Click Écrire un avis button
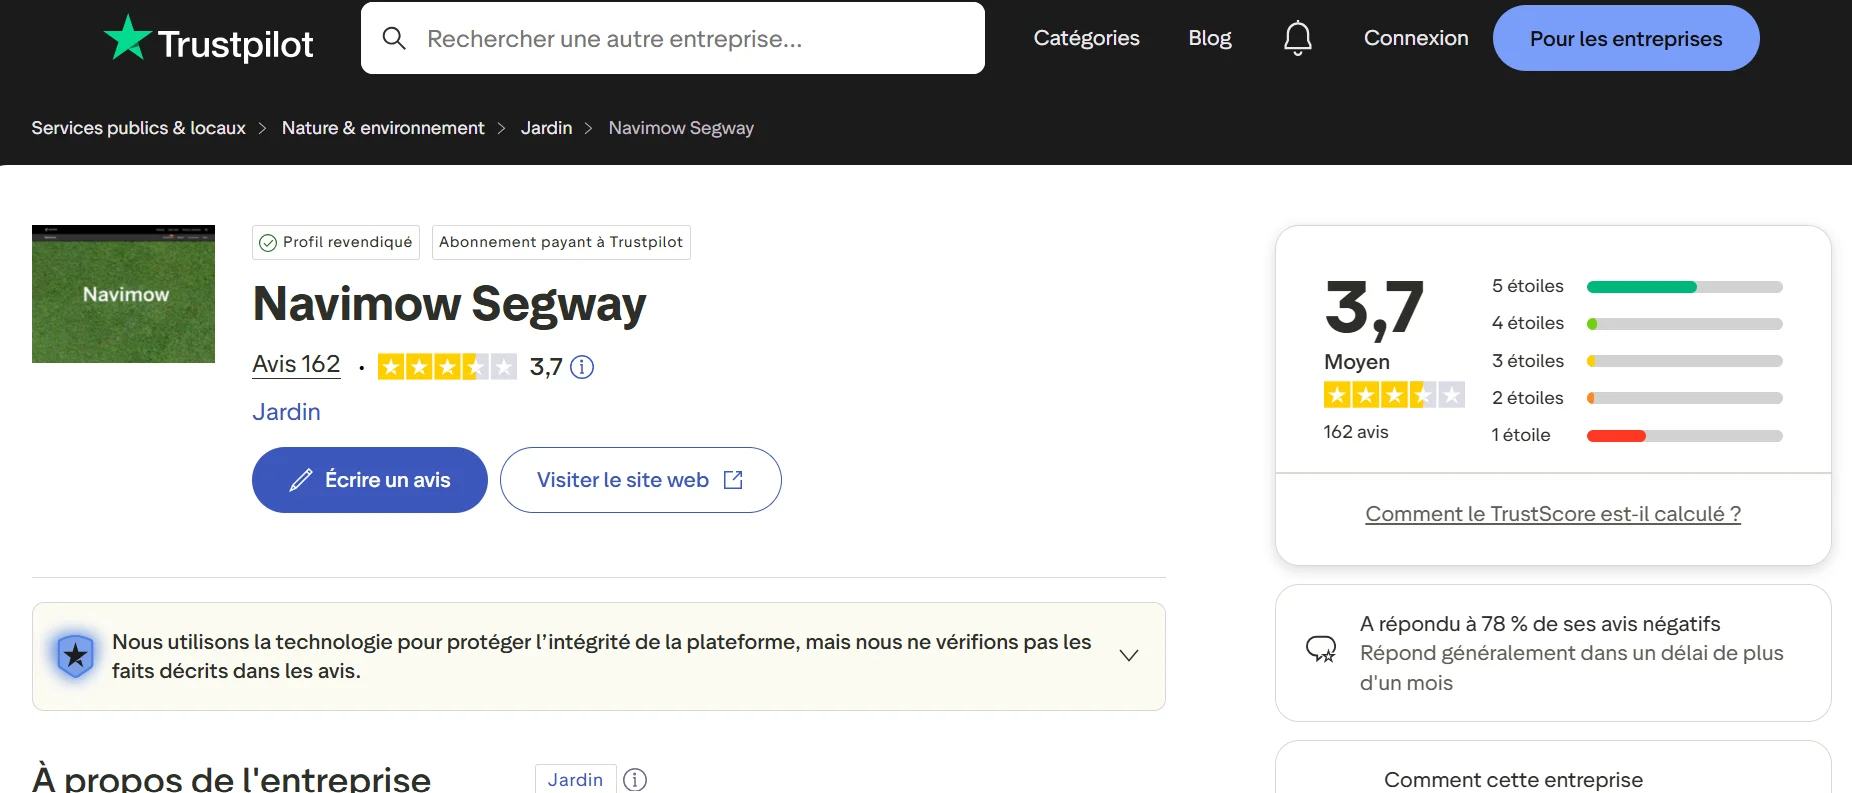This screenshot has width=1852, height=793. click(370, 480)
